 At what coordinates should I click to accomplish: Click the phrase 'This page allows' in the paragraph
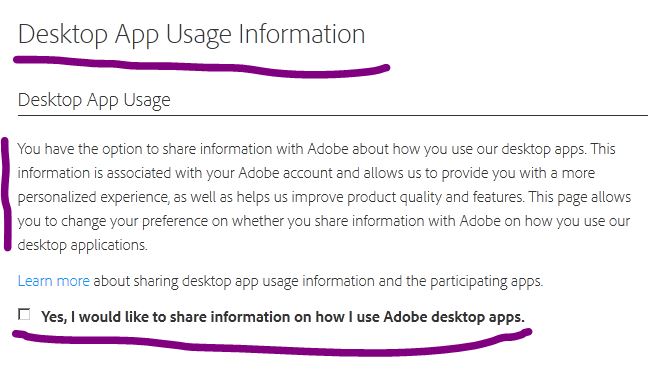point(580,197)
